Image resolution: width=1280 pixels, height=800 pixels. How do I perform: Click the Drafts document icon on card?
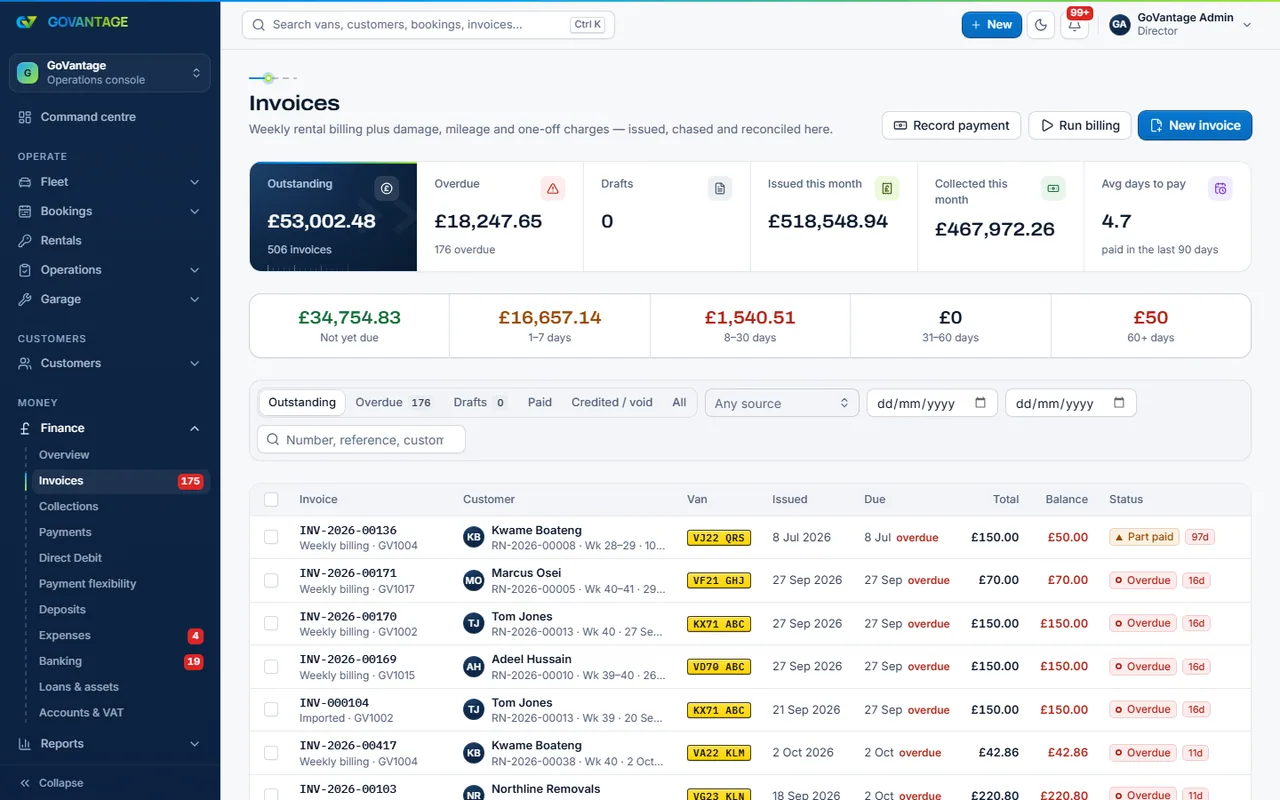[x=719, y=188]
